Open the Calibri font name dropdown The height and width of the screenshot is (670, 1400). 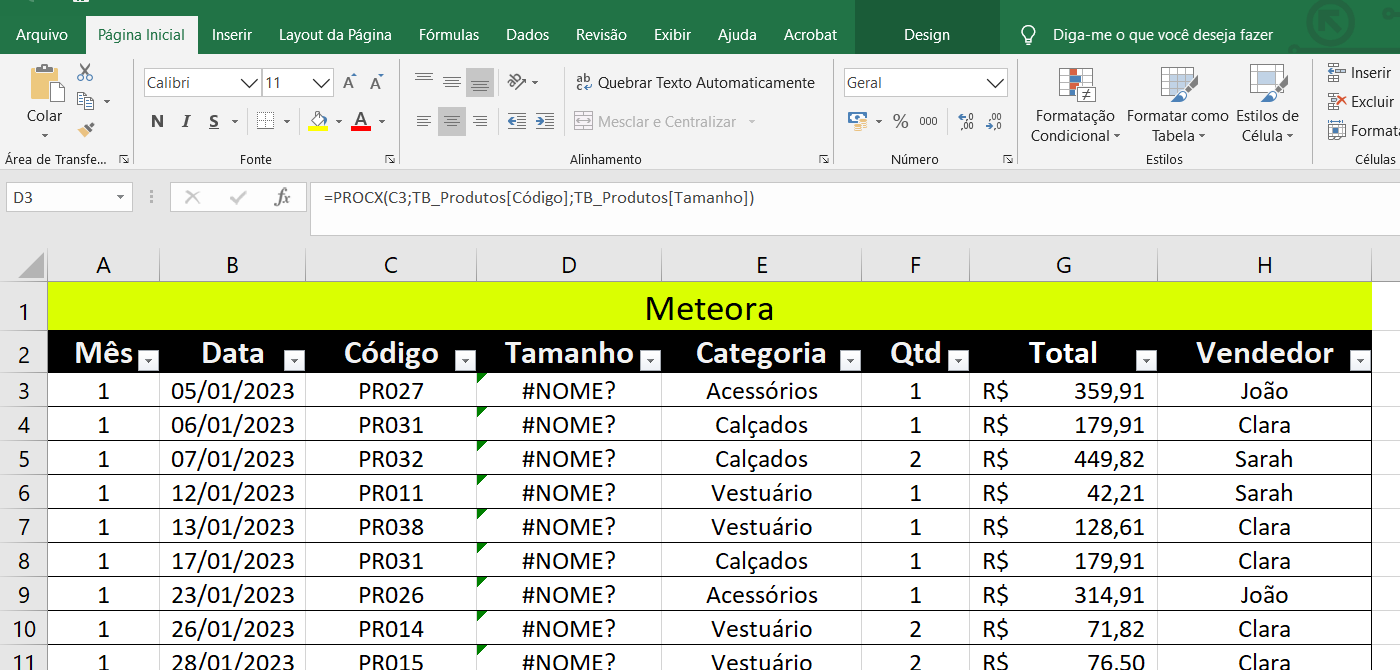(249, 83)
